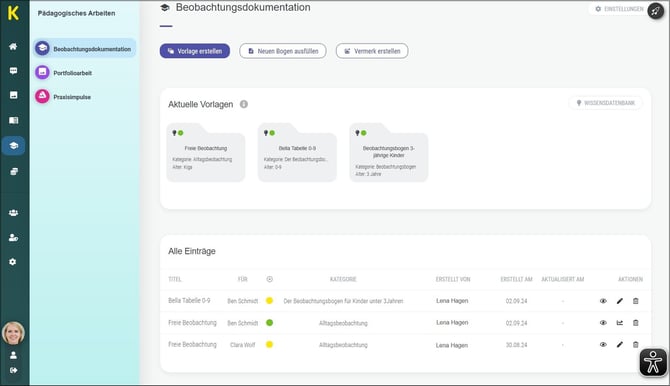Image resolution: width=670 pixels, height=386 pixels.
Task: Select Clara Wolf name in entries table
Action: pyautogui.click(x=242, y=345)
